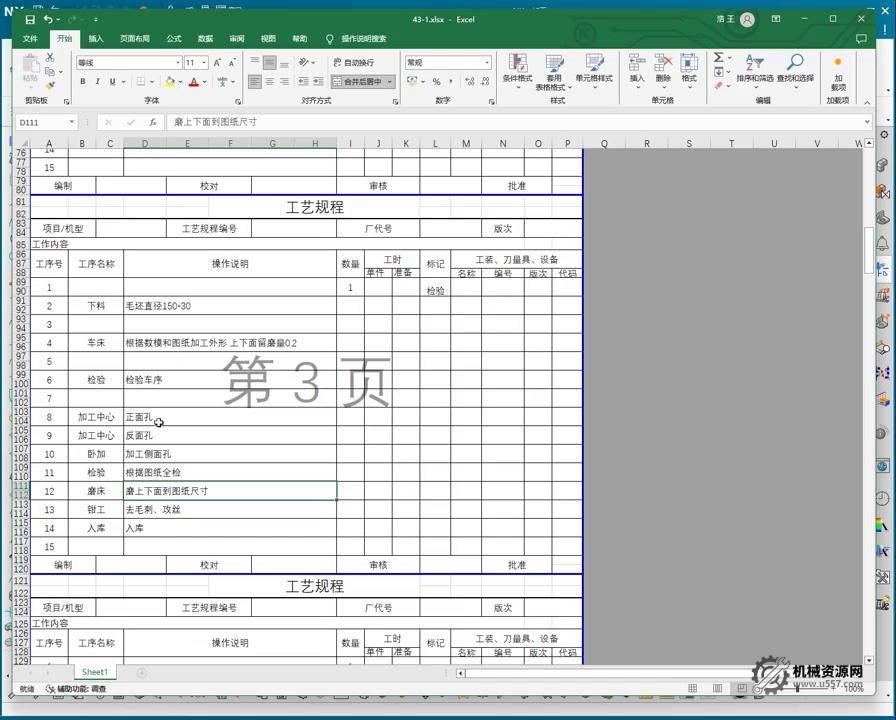The width and height of the screenshot is (896, 720).
Task: Open the Insert (插入) ribbon tab
Action: pyautogui.click(x=96, y=39)
